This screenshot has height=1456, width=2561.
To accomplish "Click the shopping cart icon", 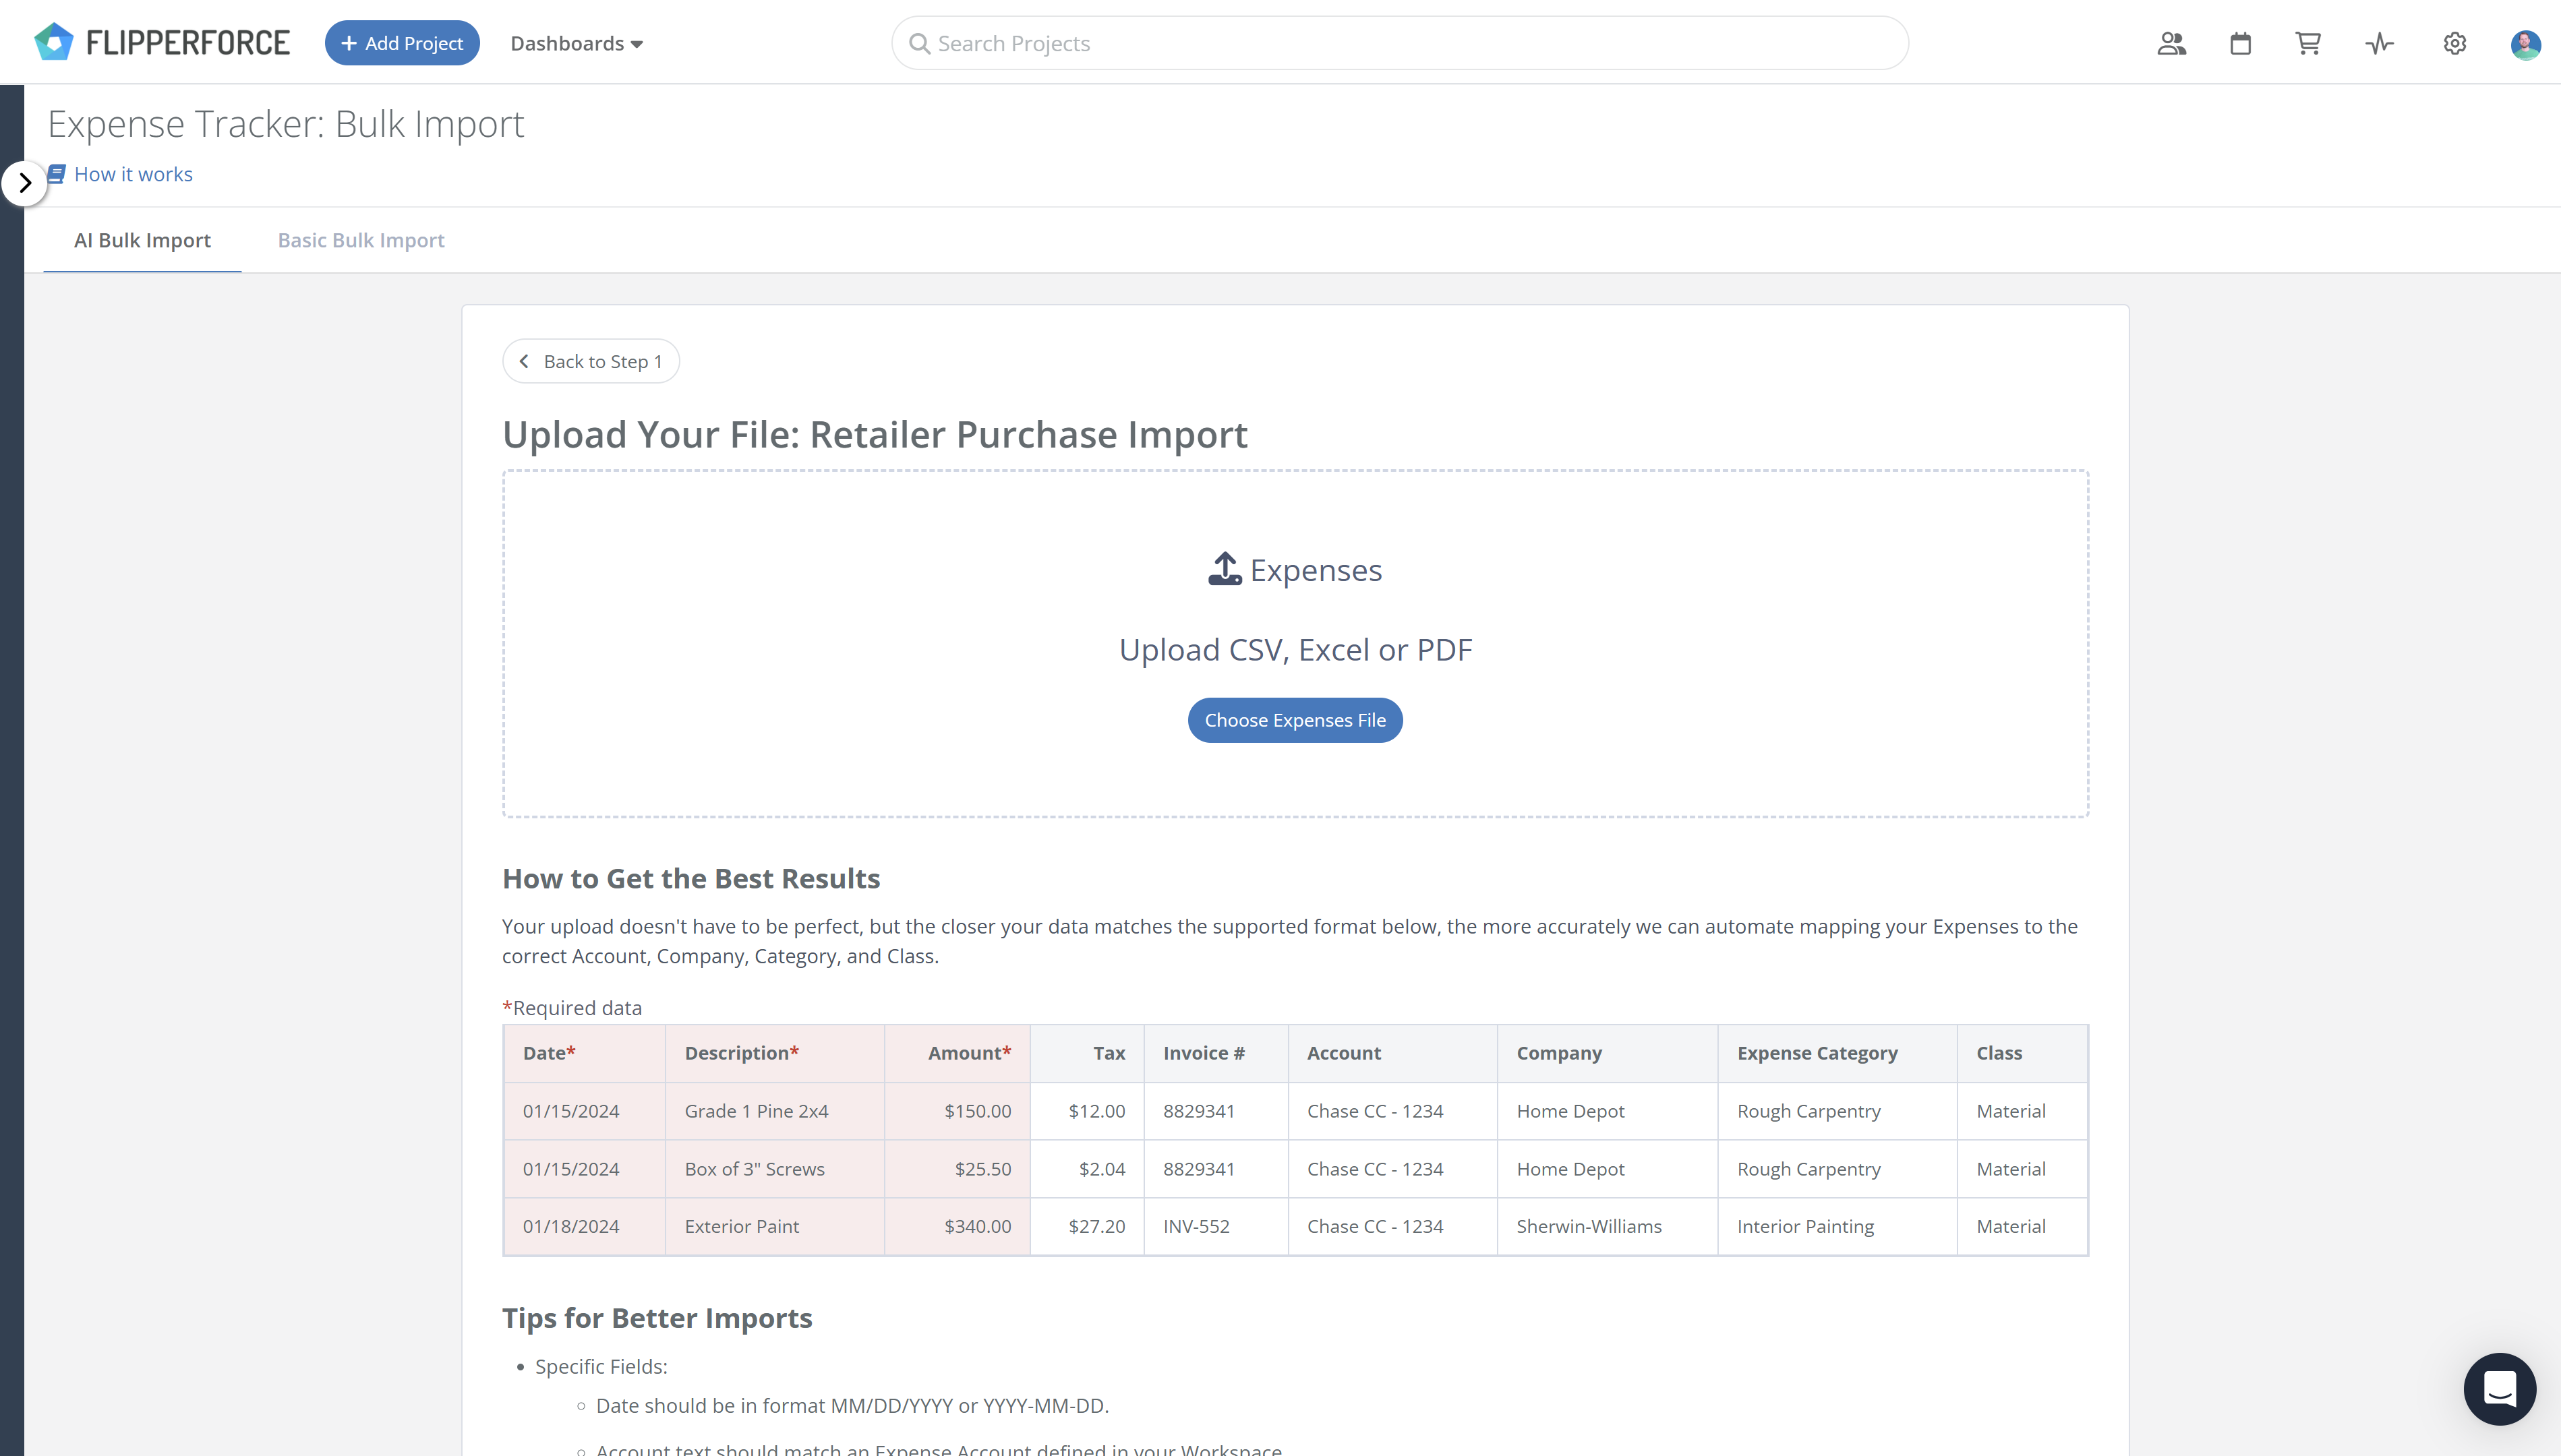I will (2308, 43).
